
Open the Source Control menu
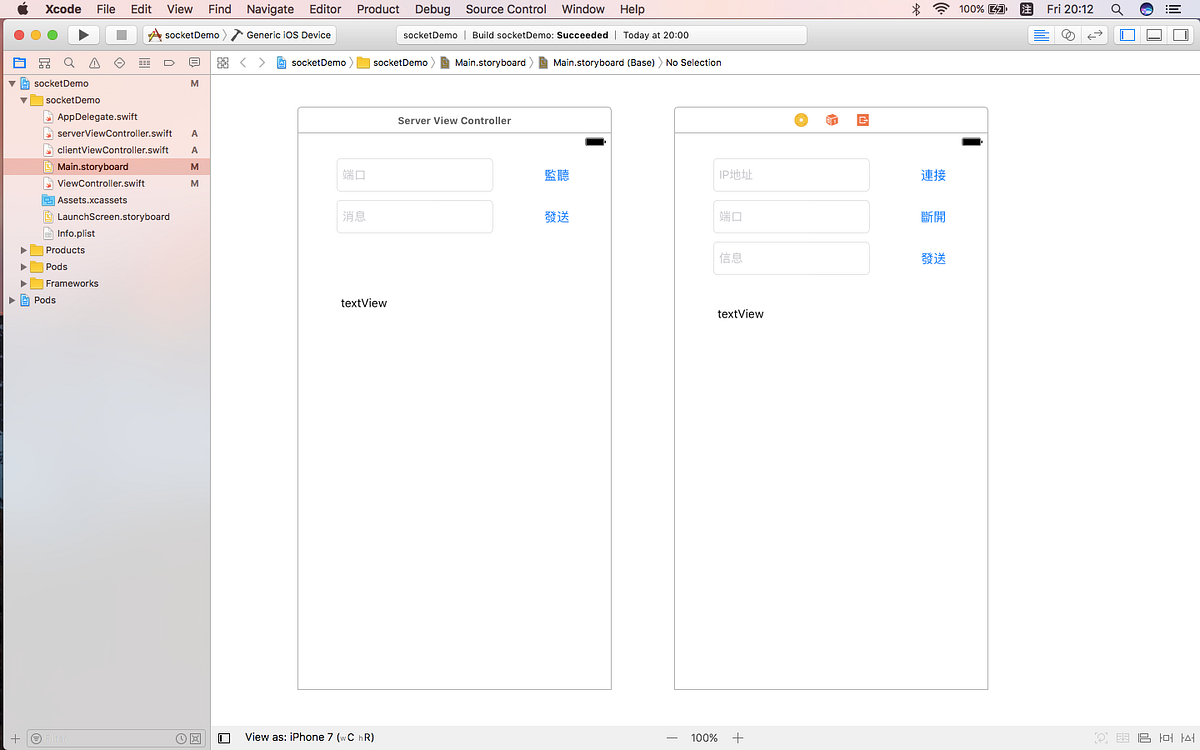[x=505, y=9]
